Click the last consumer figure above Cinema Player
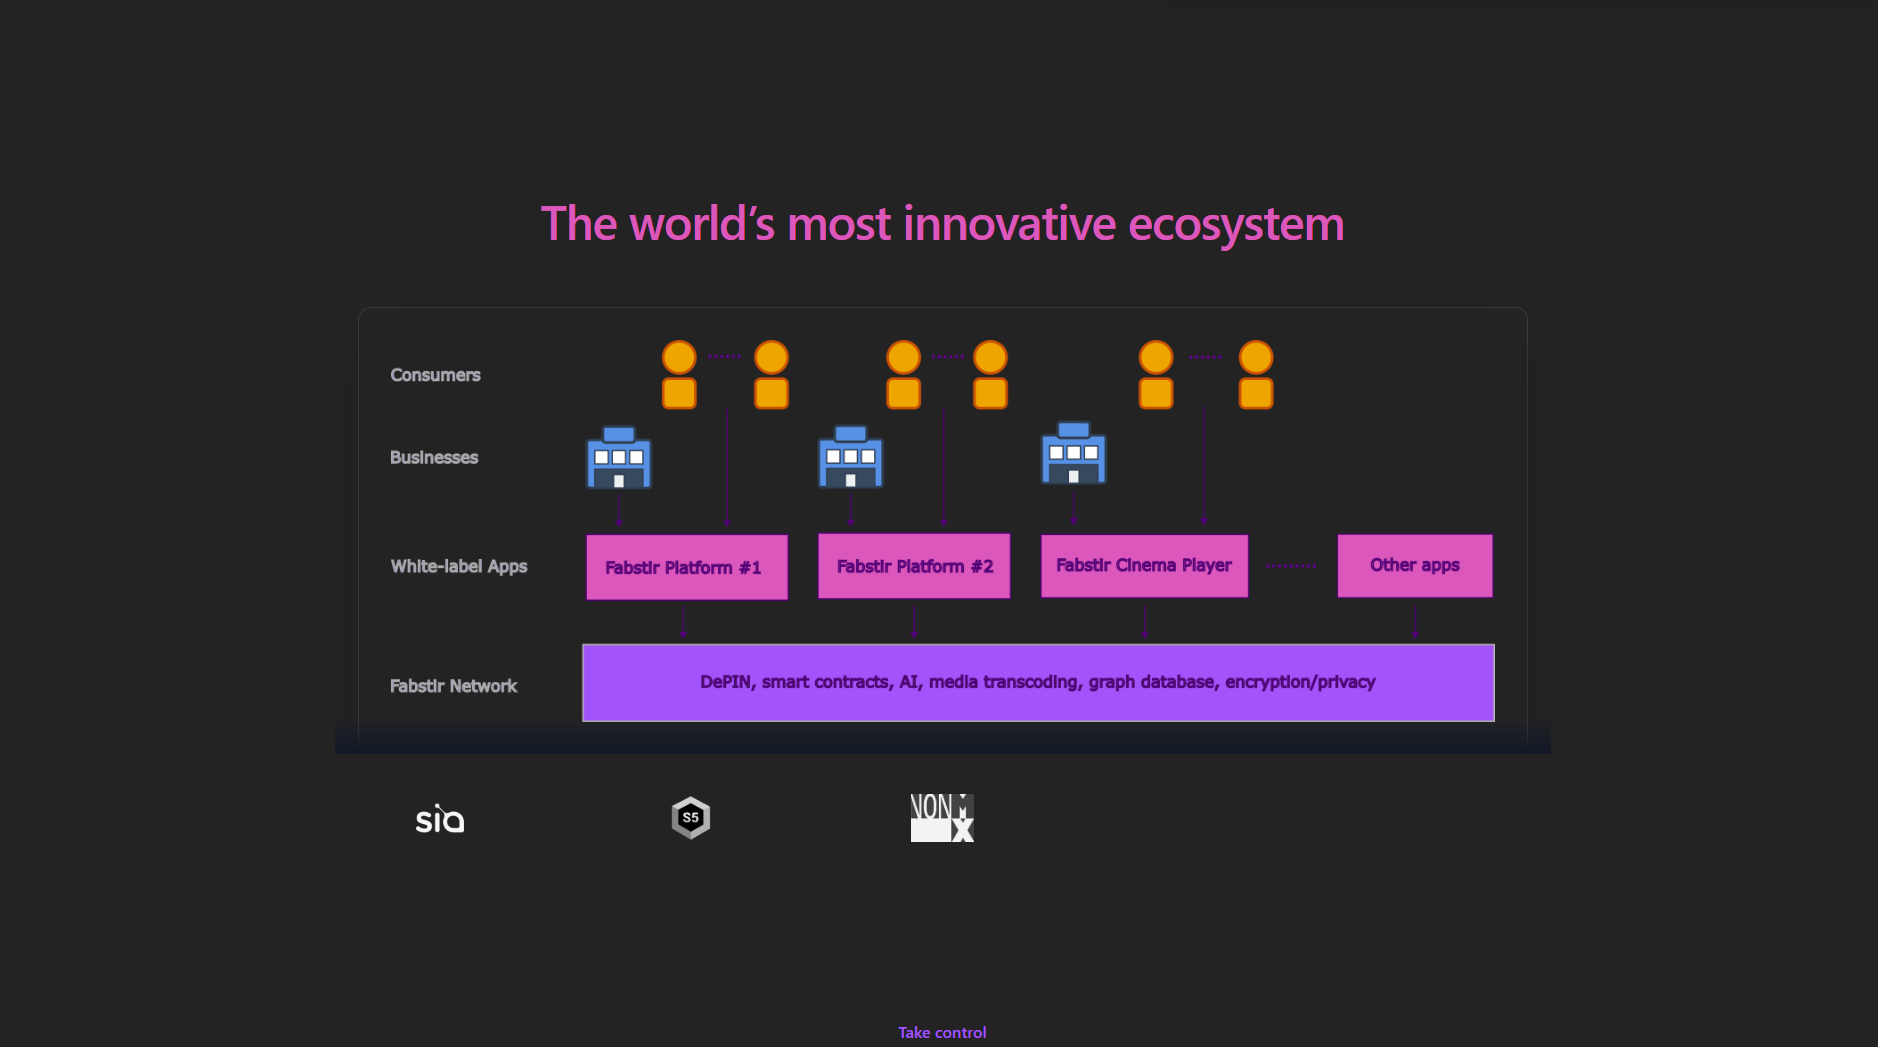The height and width of the screenshot is (1047, 1878). tap(1256, 375)
